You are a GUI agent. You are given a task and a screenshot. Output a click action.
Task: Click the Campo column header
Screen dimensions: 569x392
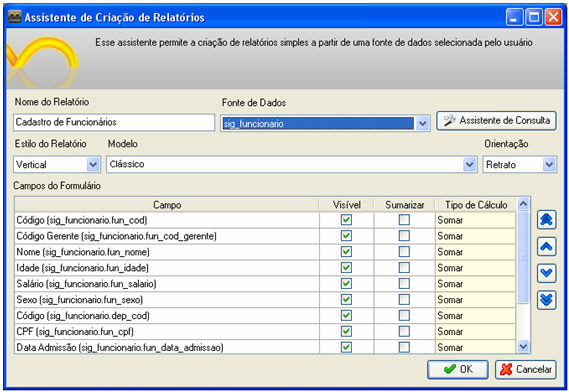[167, 205]
